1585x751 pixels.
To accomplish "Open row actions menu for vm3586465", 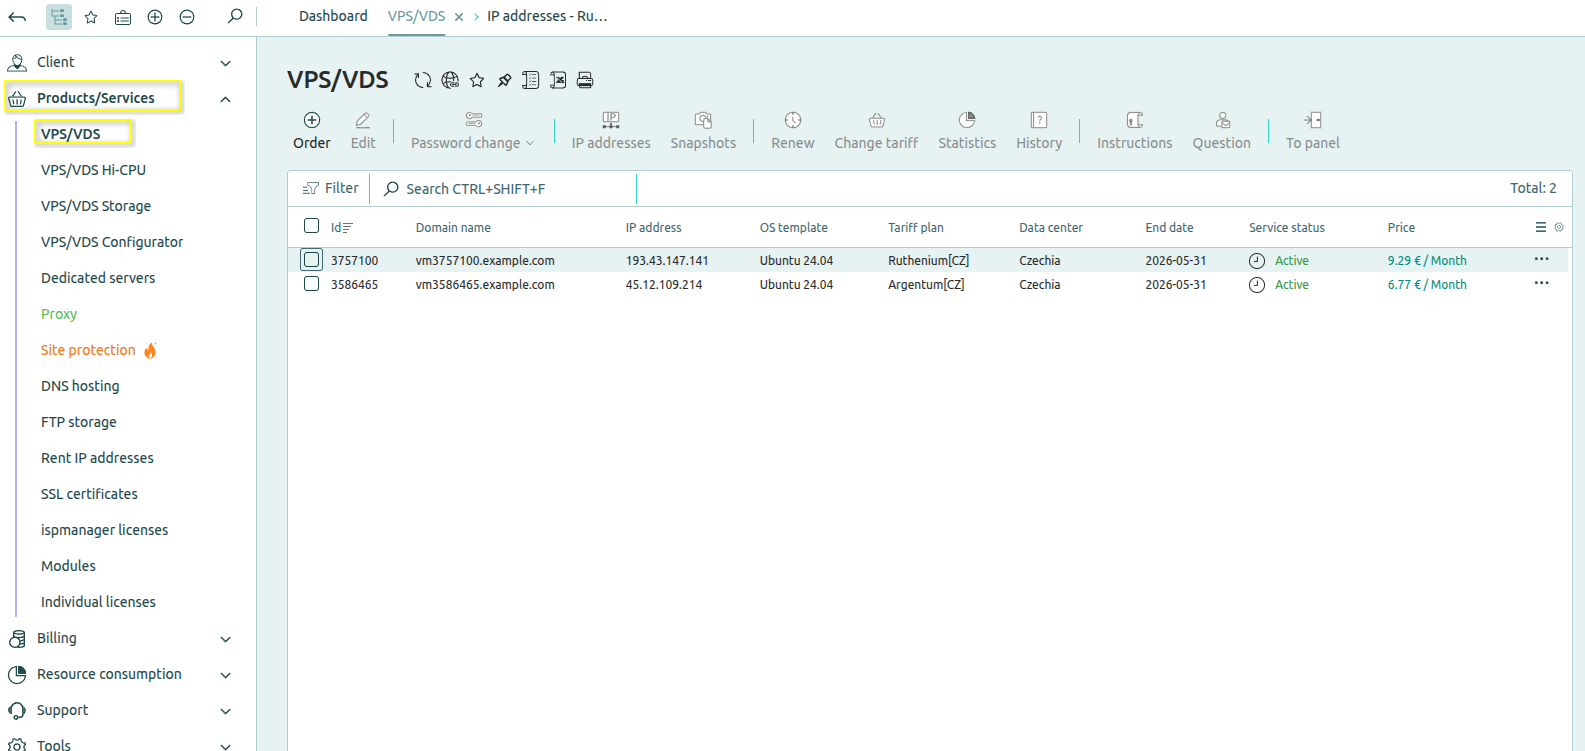I will coord(1541,283).
